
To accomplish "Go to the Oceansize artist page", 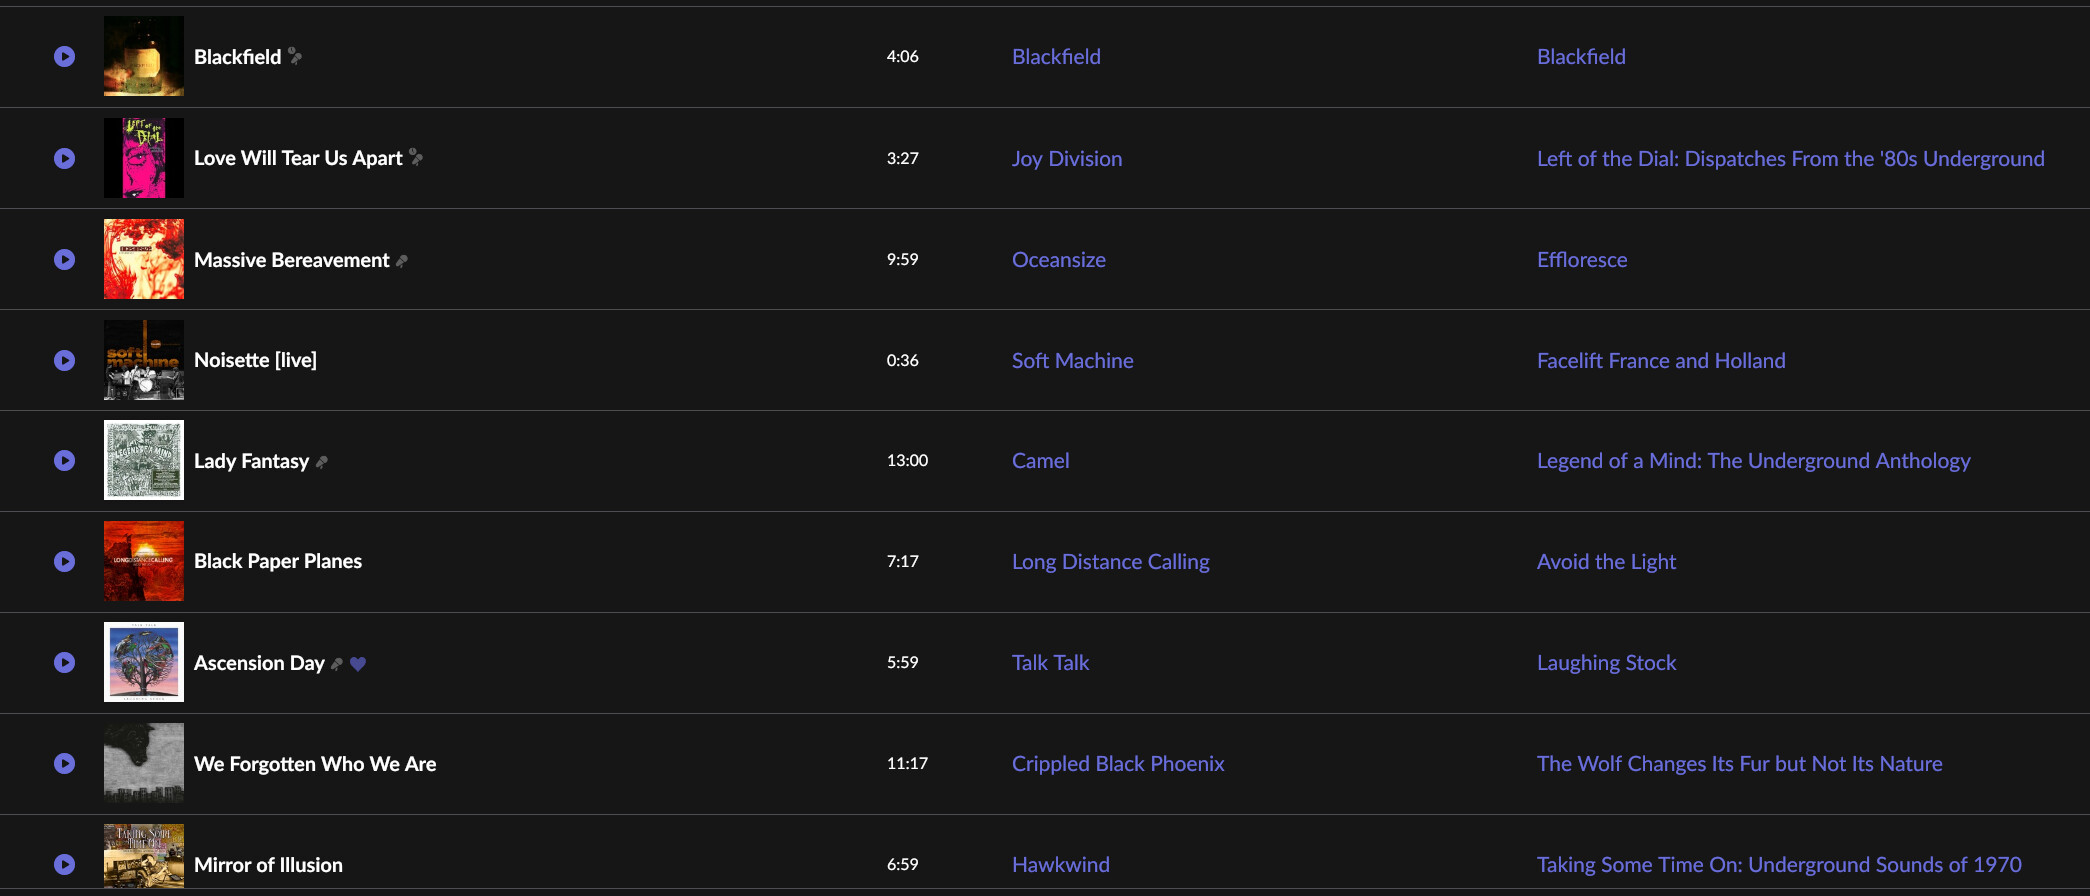I will pos(1058,259).
